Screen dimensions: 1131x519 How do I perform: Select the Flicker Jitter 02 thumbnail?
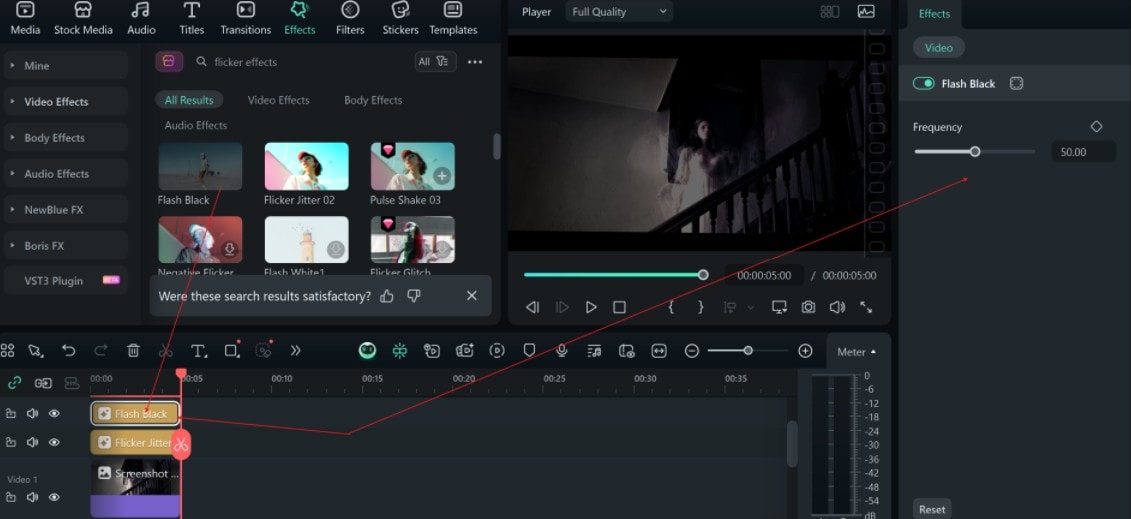click(307, 167)
